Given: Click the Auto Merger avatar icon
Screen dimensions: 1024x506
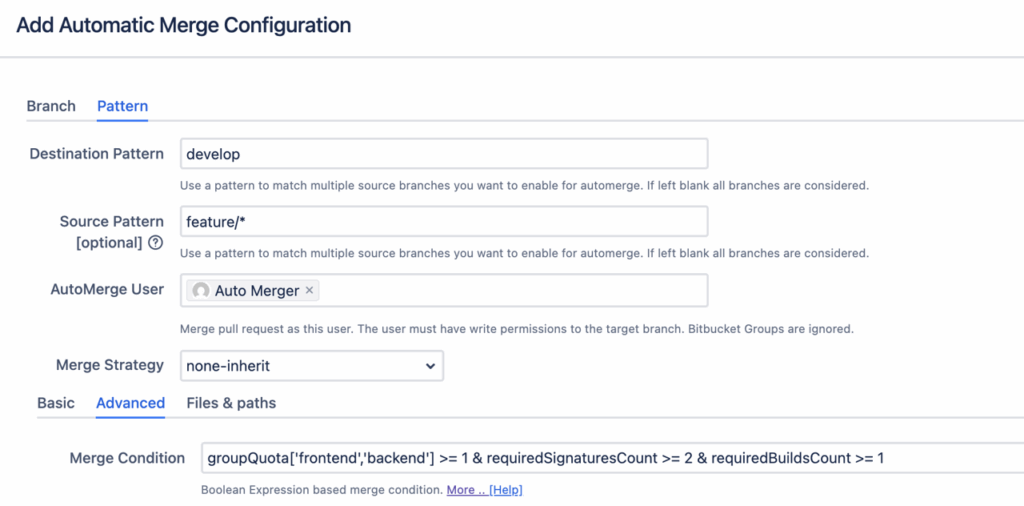Looking at the screenshot, I should pos(201,291).
